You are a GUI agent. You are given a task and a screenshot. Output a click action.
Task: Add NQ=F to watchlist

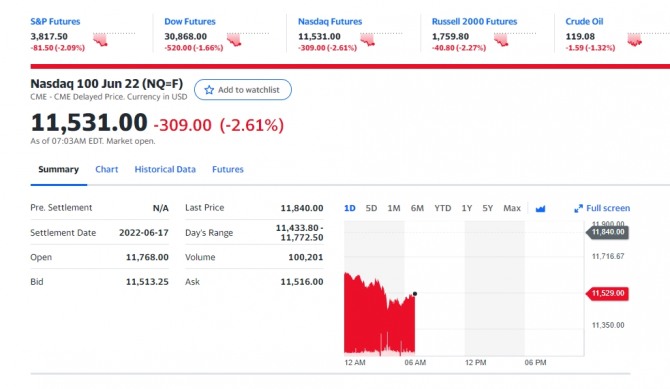(x=243, y=90)
